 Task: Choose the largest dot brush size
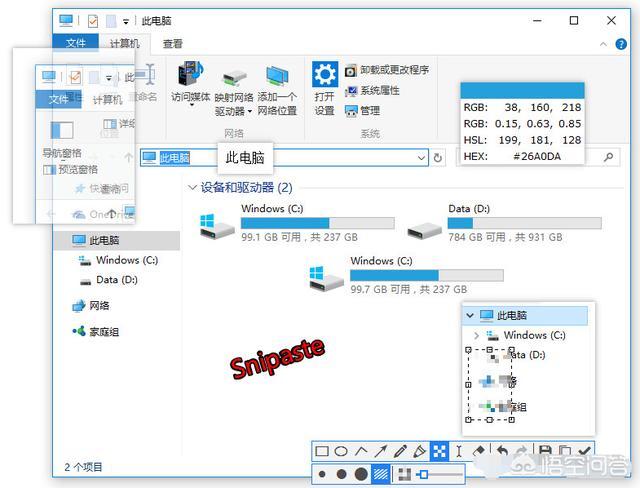361,474
